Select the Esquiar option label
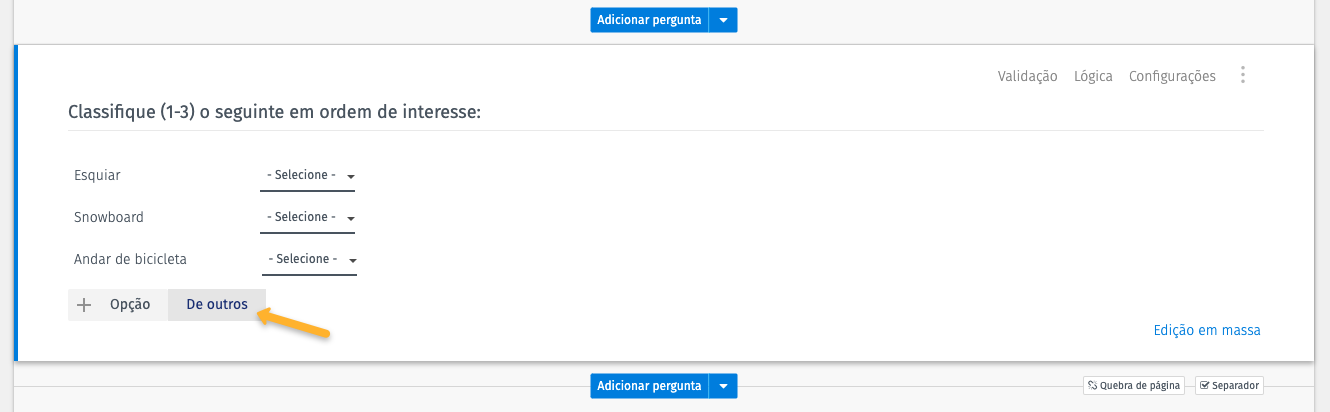1330x412 pixels. [97, 176]
